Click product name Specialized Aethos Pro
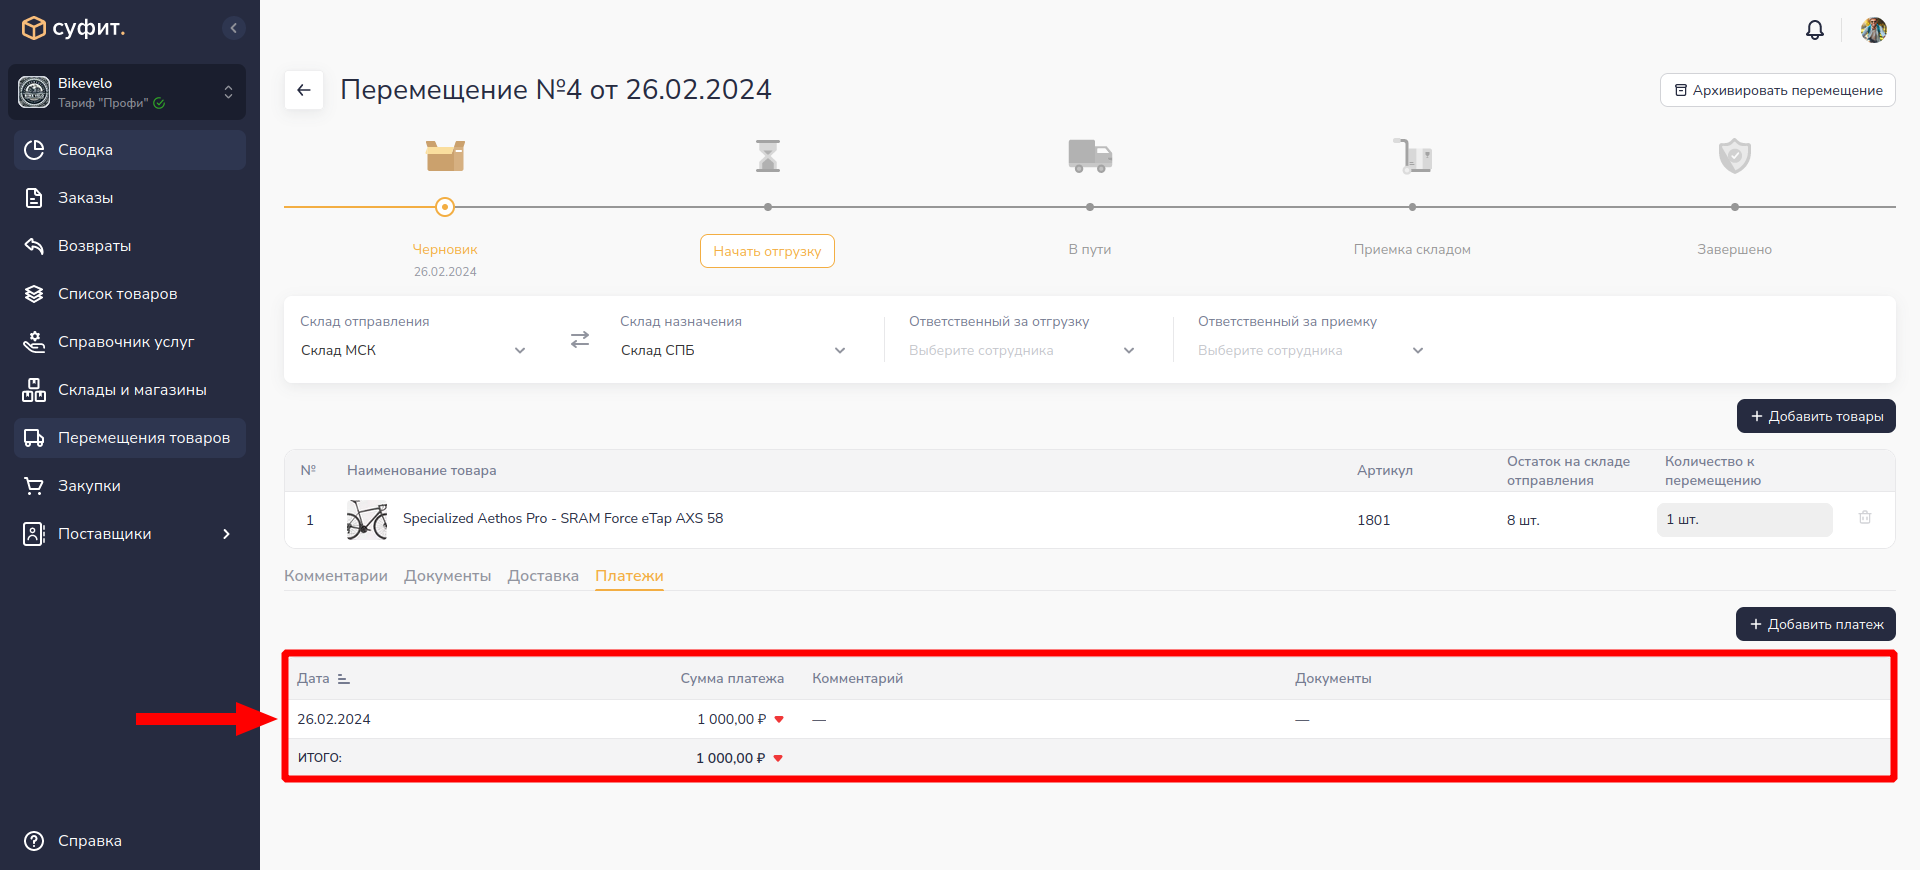This screenshot has width=1920, height=870. click(563, 518)
